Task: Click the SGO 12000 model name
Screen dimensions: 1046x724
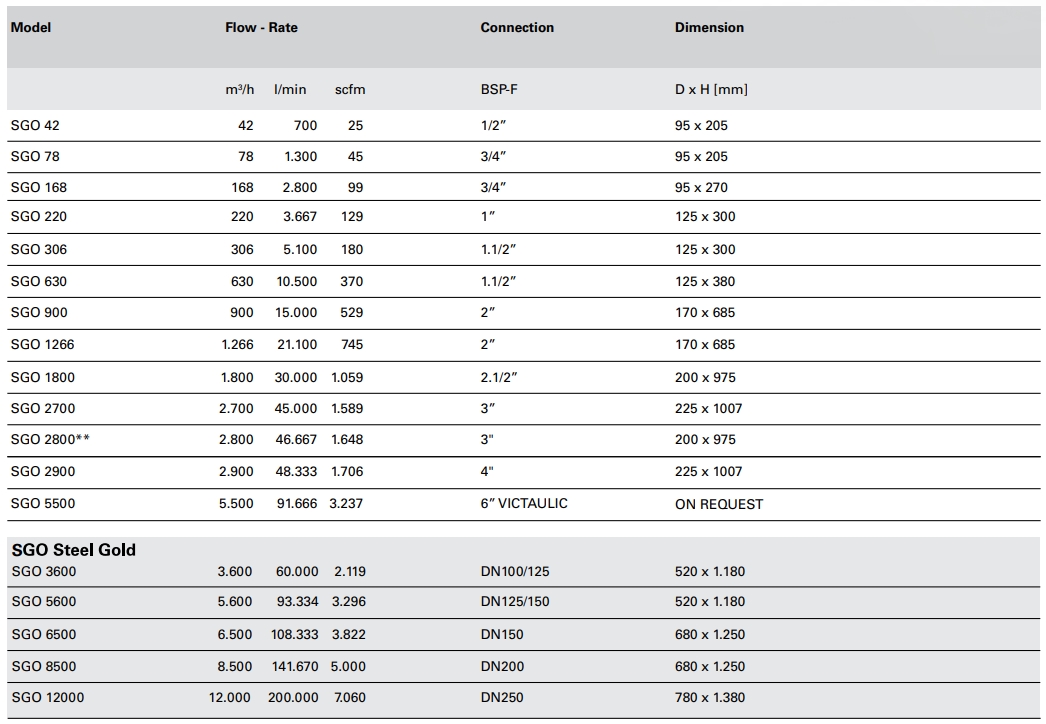Action: click(47, 698)
